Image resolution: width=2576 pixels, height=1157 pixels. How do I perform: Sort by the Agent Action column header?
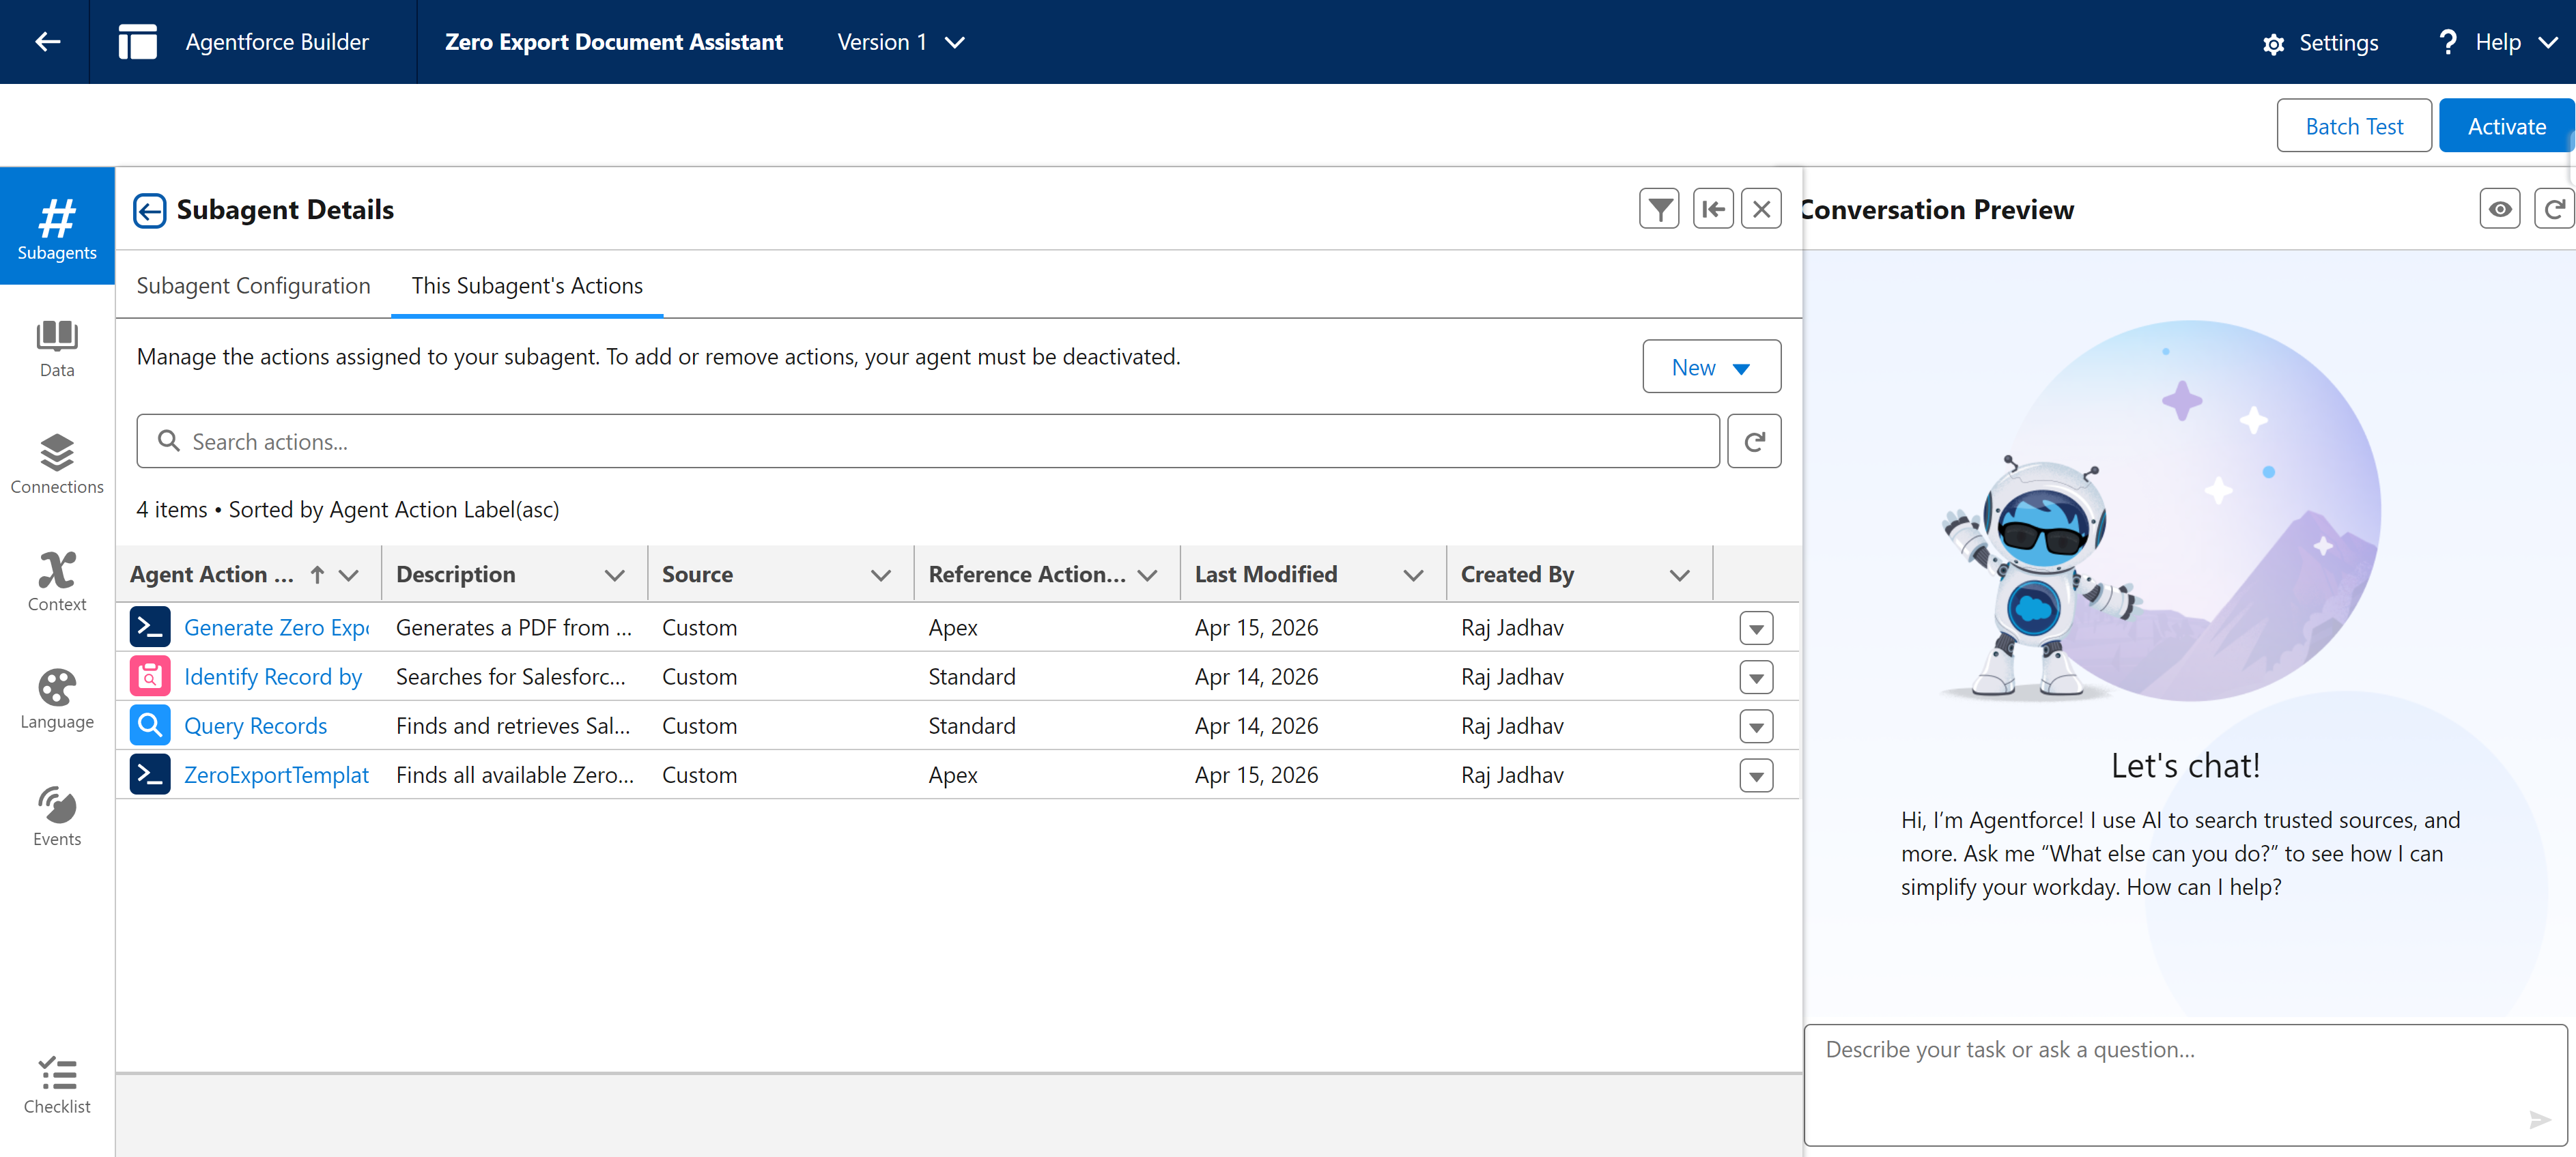212,574
